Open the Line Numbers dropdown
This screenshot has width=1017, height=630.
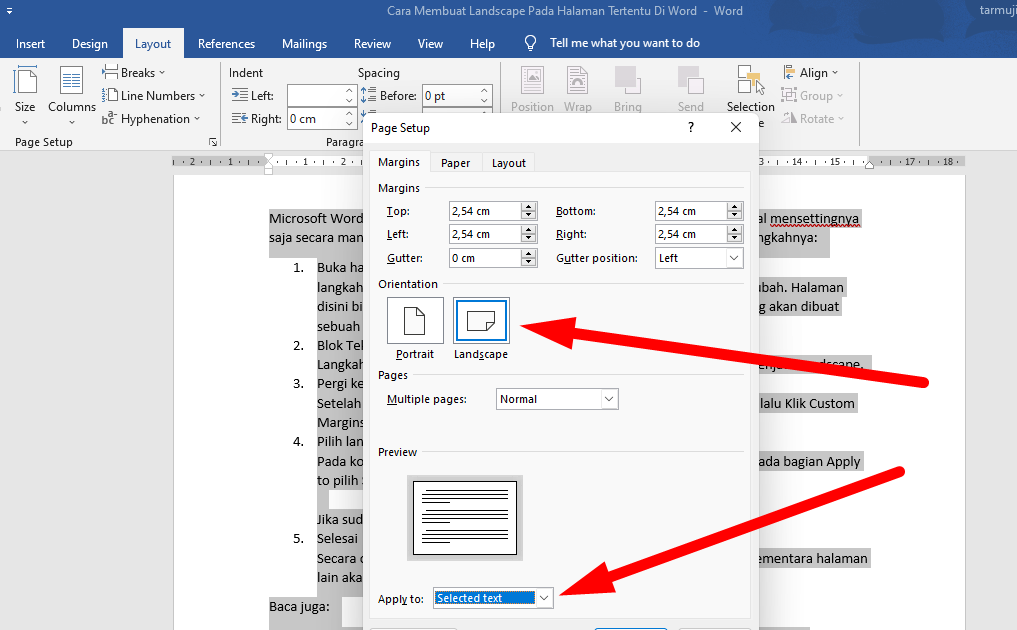(x=154, y=95)
